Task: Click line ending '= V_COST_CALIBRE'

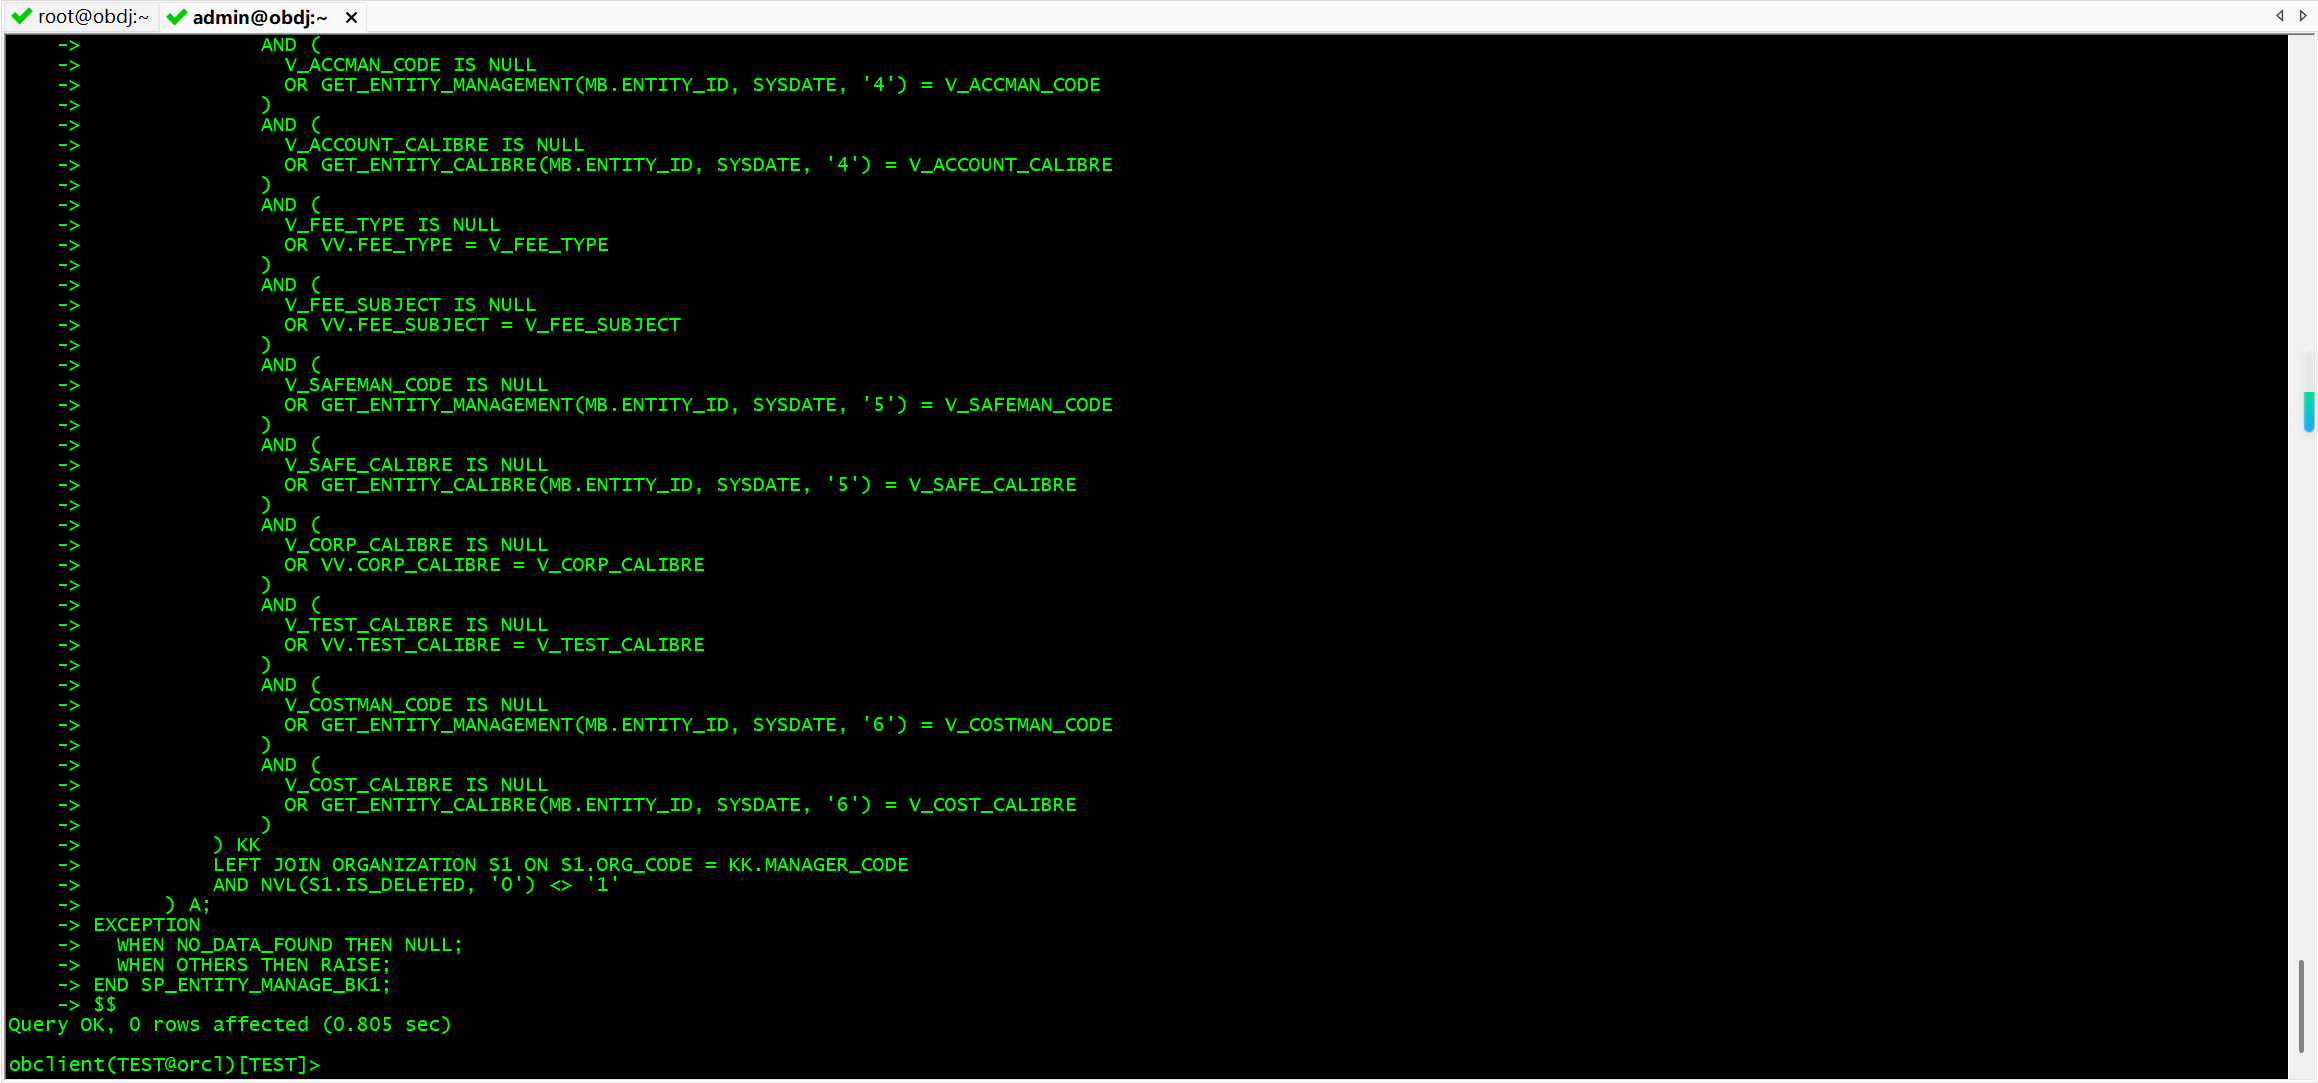Action: click(680, 805)
